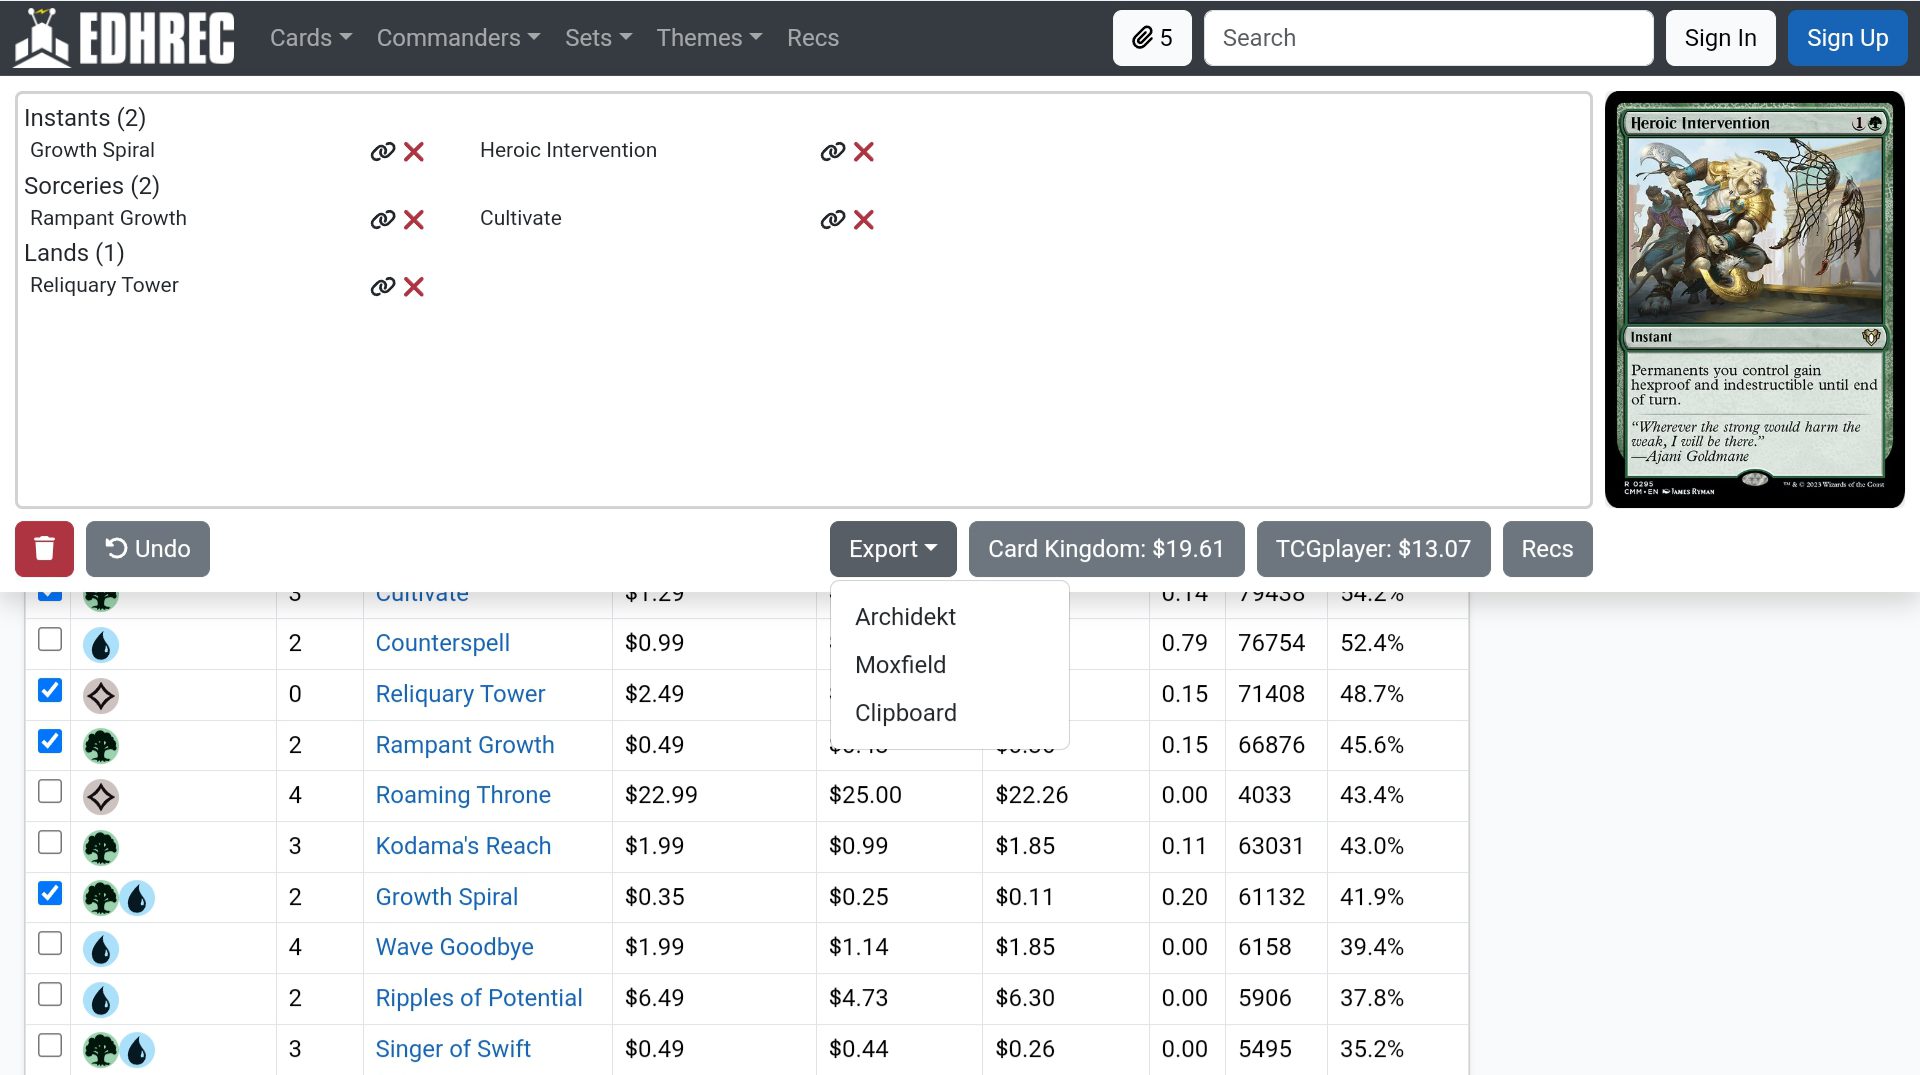The image size is (1920, 1075).
Task: Choose Moxfield from the export menu
Action: point(900,665)
